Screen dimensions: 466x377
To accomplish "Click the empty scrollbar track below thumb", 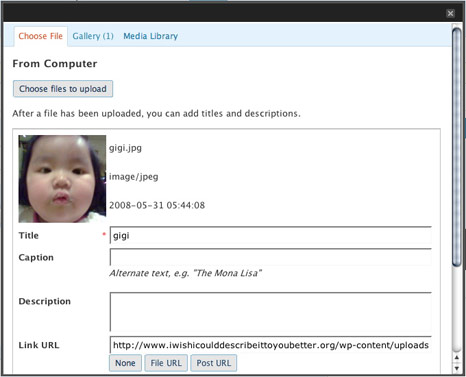I will tap(457, 309).
